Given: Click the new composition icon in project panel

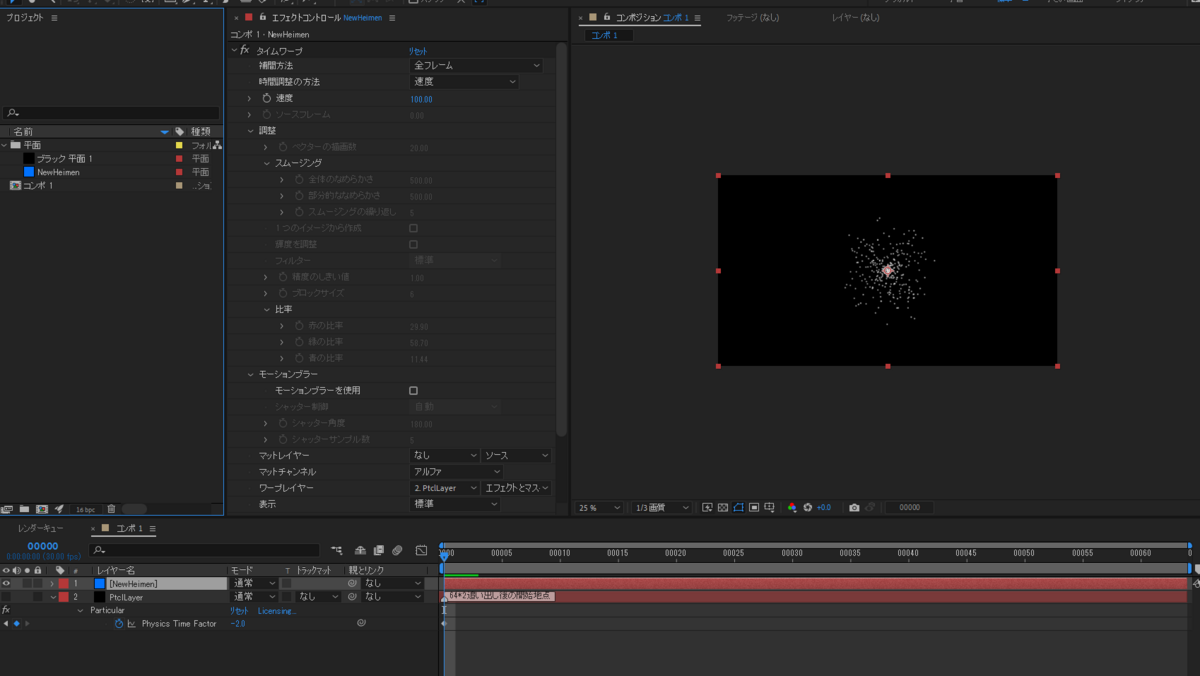Looking at the screenshot, I should coord(42,509).
